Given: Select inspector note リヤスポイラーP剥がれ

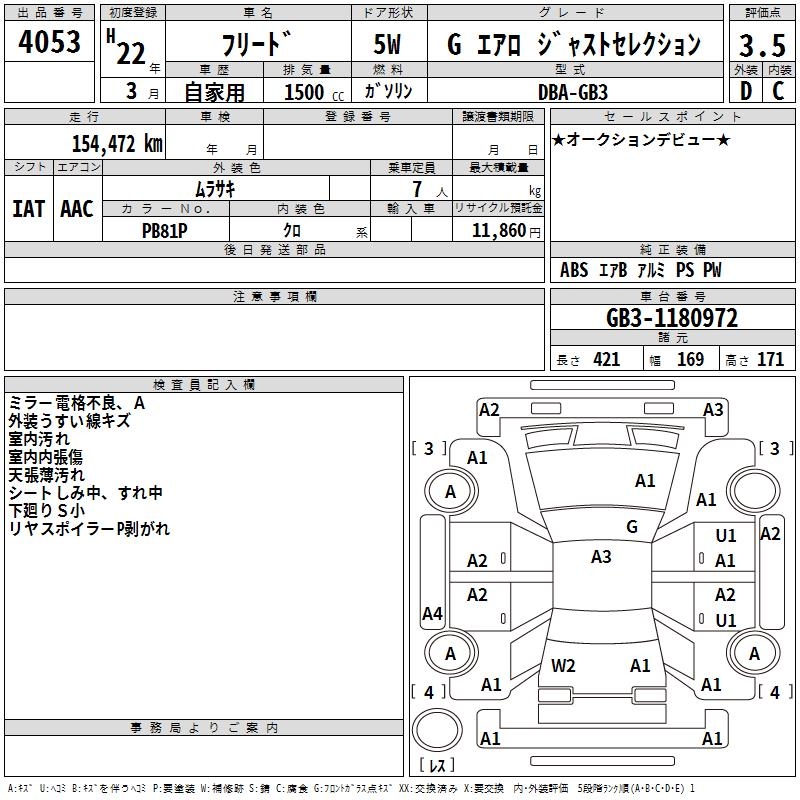Looking at the screenshot, I should [x=89, y=529].
